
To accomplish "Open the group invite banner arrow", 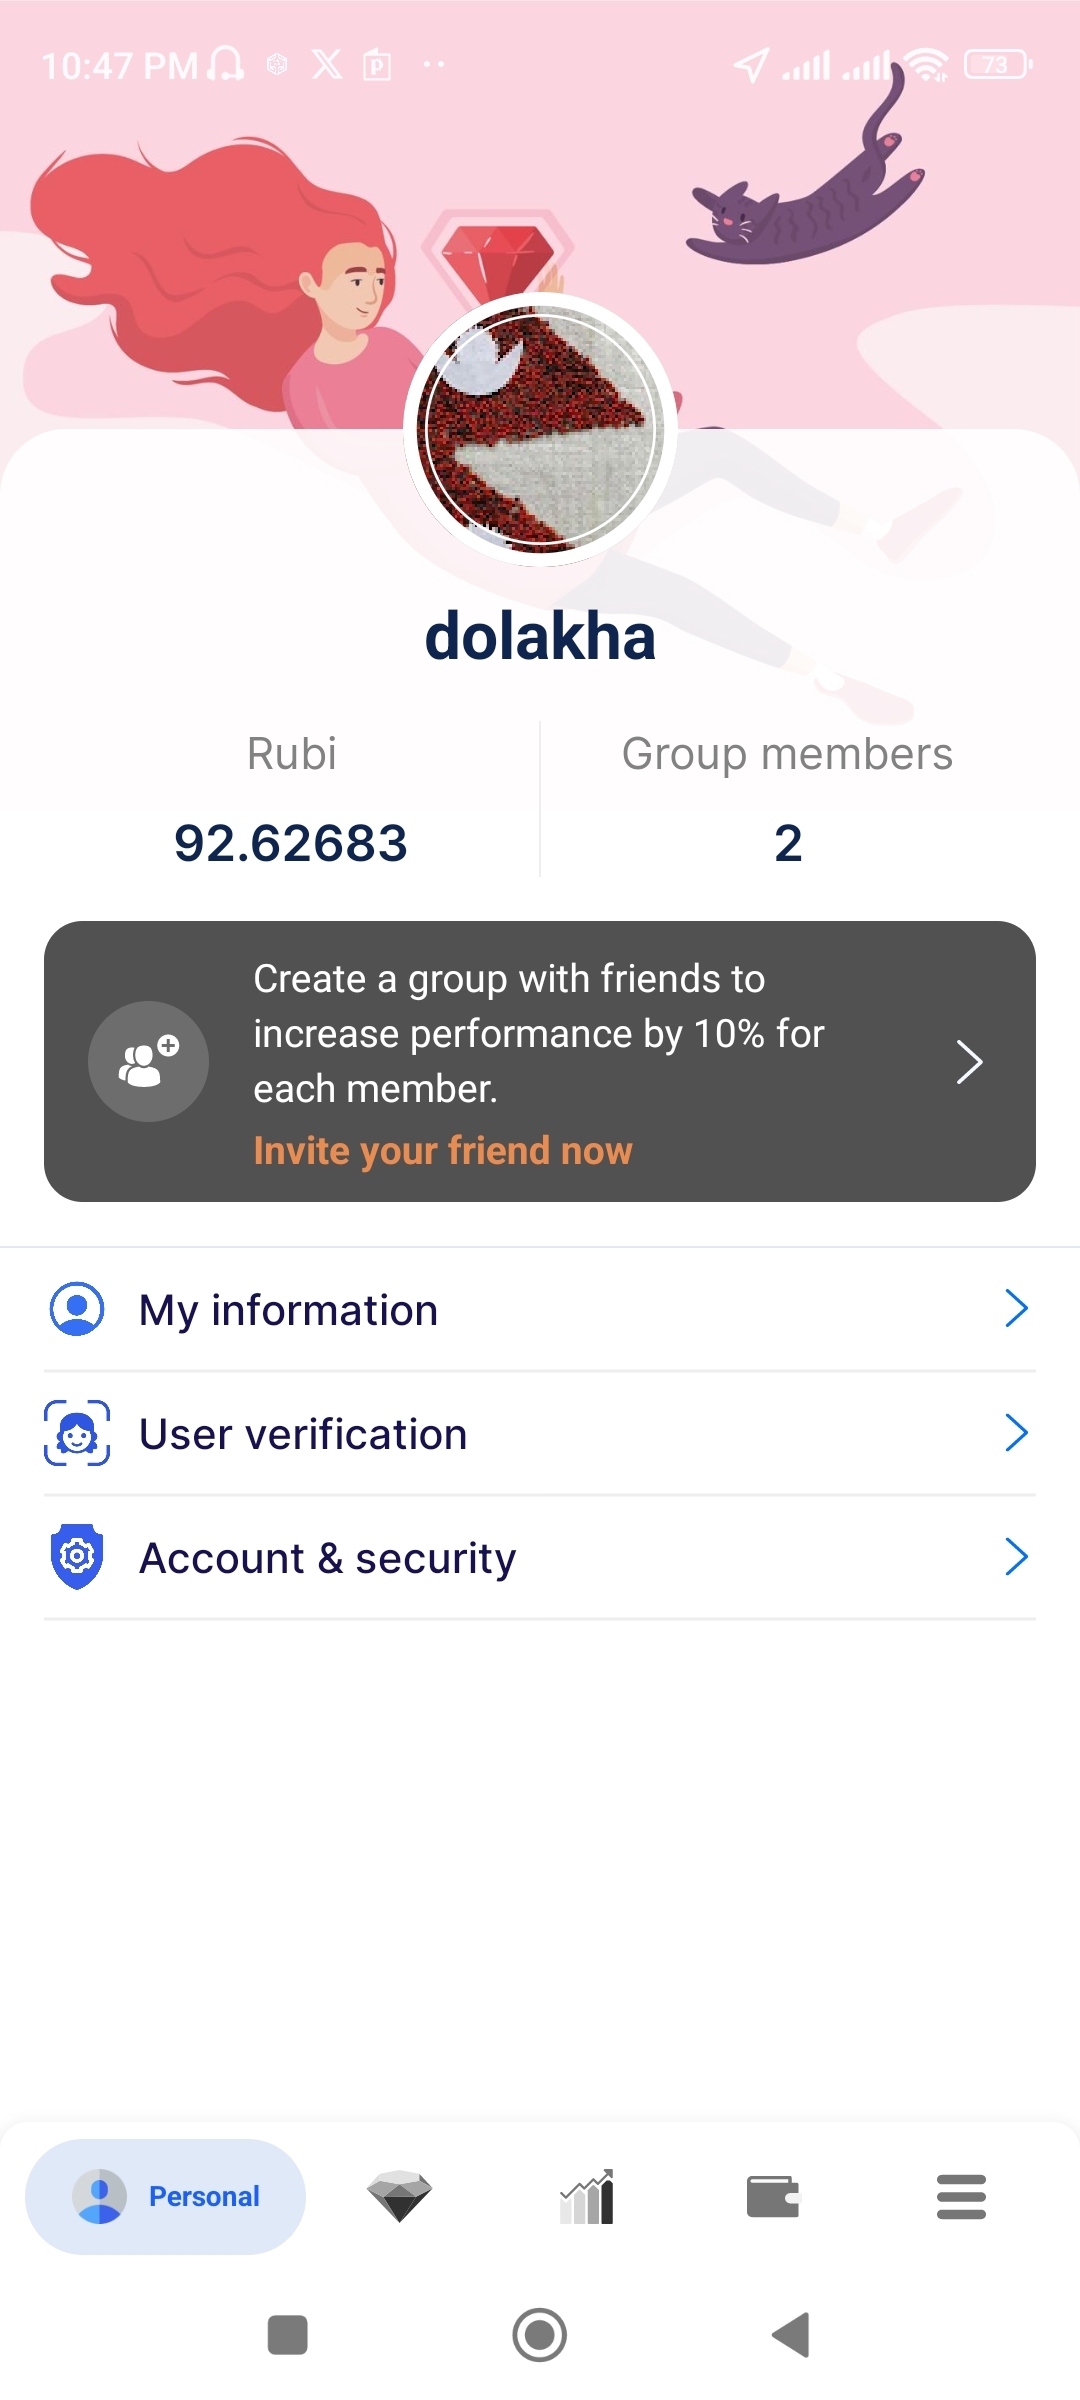I will (x=969, y=1061).
